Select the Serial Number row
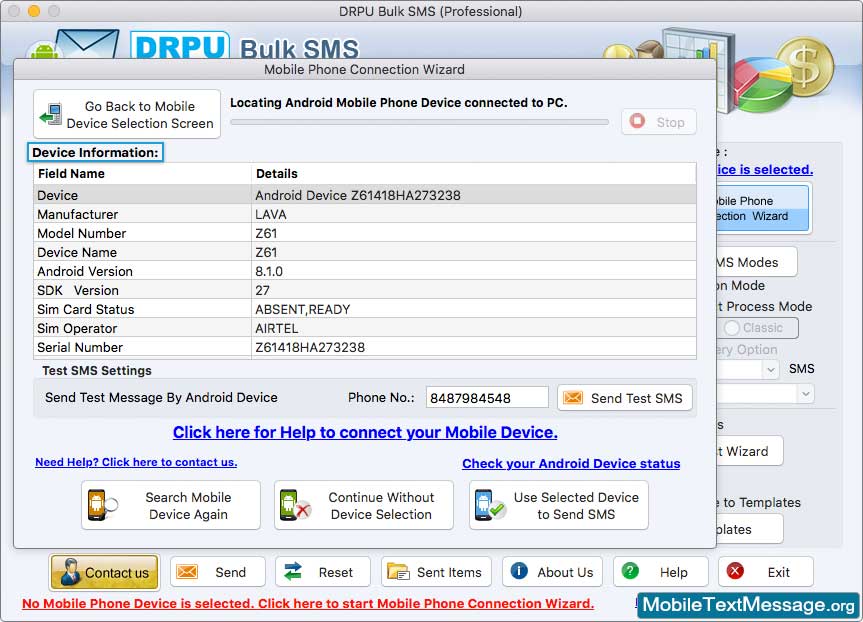 365,347
